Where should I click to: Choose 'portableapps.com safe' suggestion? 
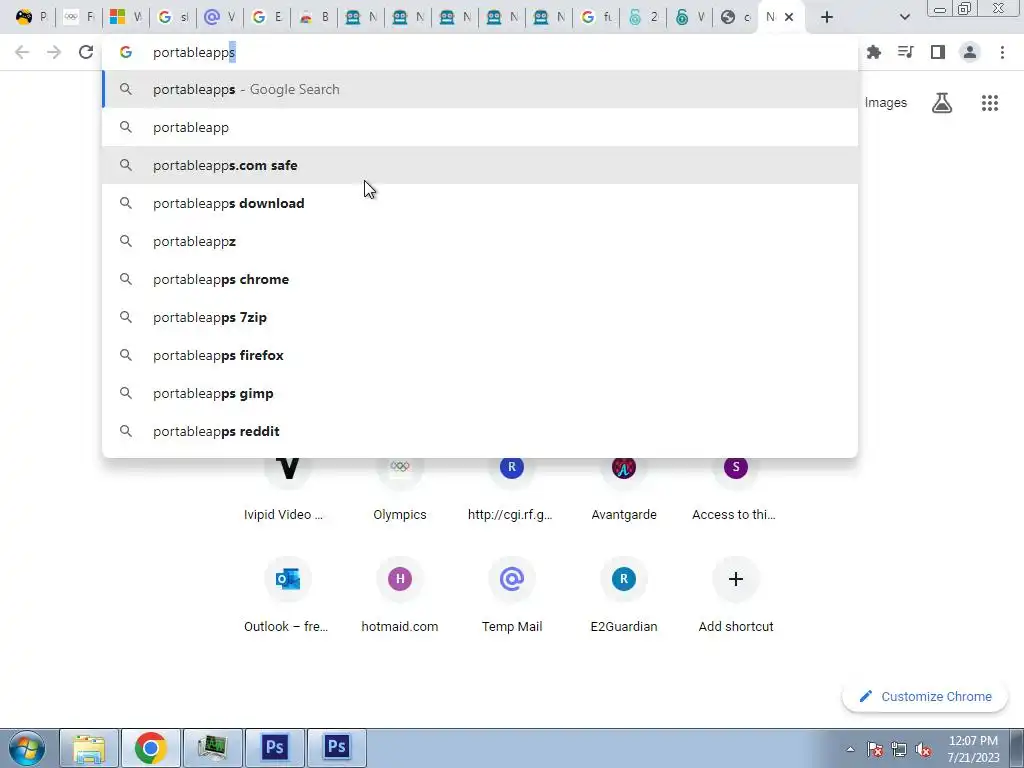(x=480, y=165)
